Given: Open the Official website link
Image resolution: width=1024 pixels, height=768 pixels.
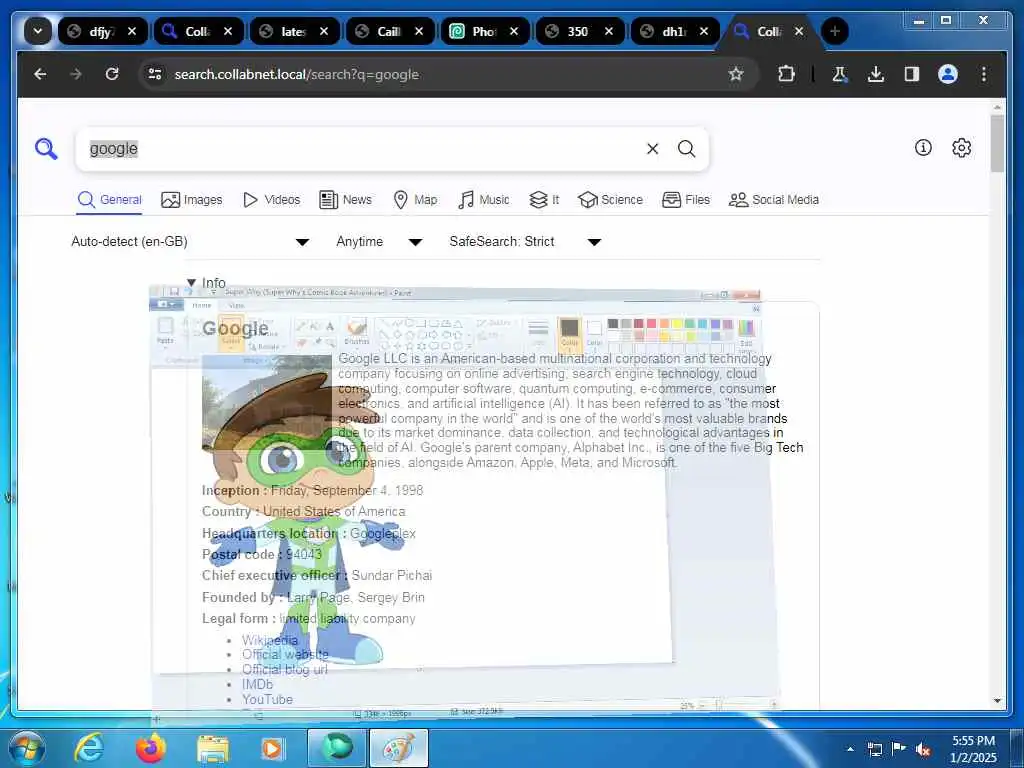Looking at the screenshot, I should [x=285, y=654].
